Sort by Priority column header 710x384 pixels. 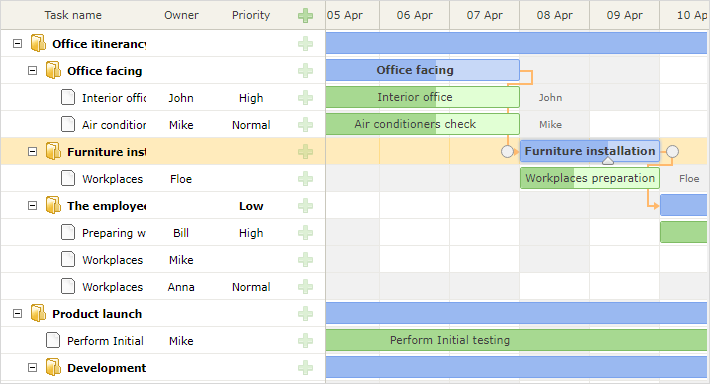[x=251, y=15]
